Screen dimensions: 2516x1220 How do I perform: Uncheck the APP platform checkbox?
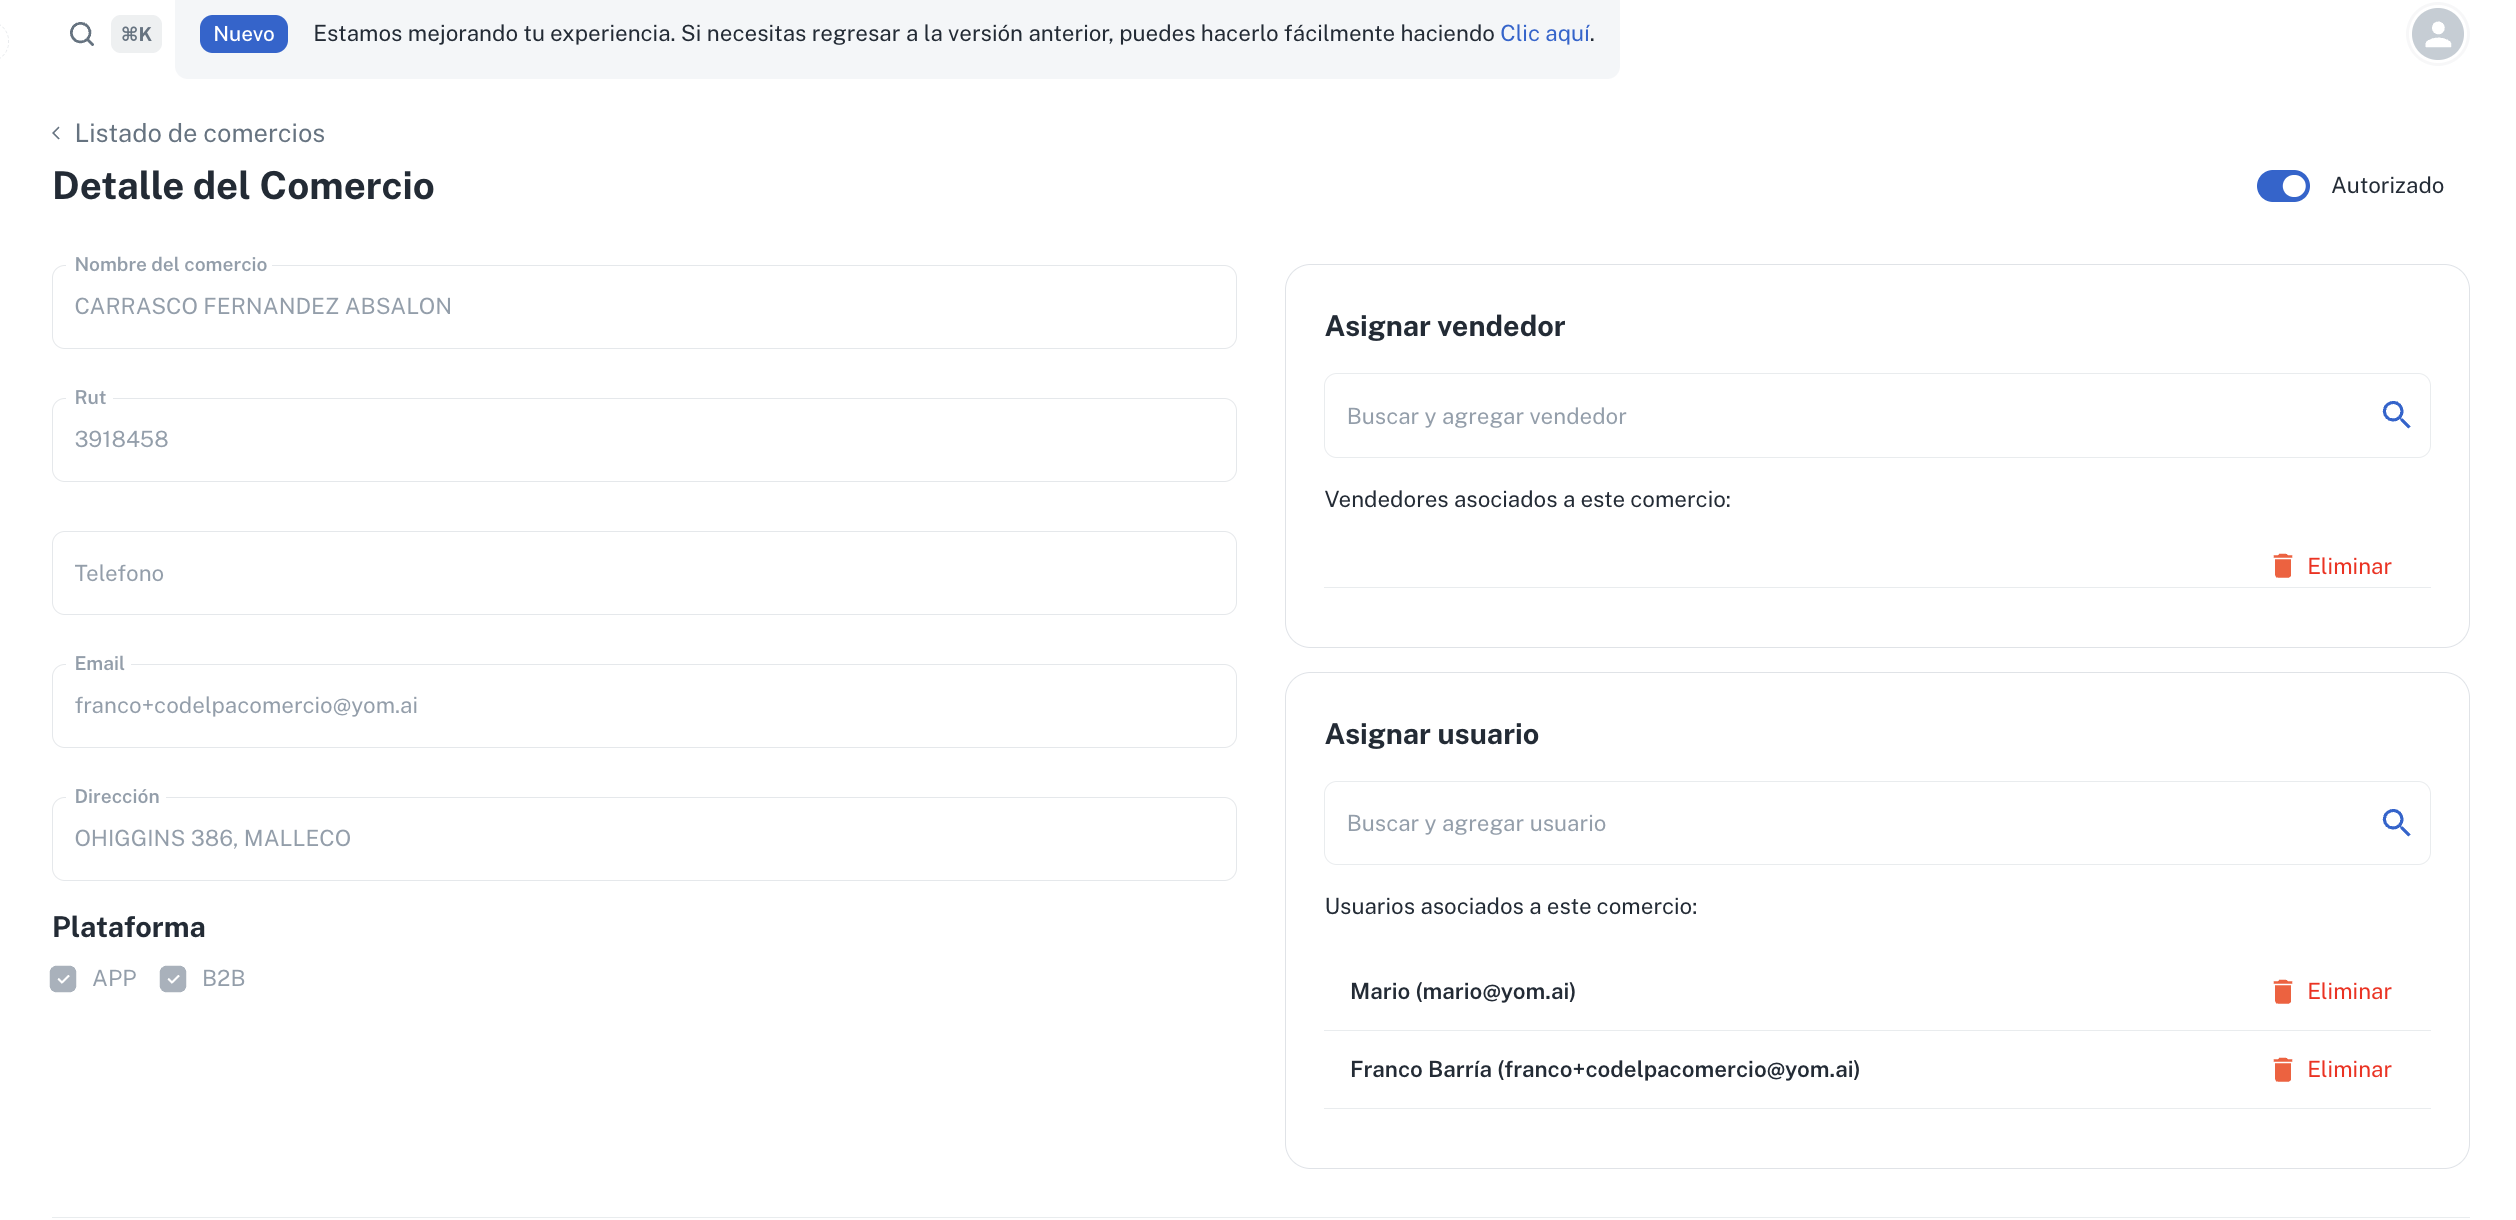click(x=63, y=979)
